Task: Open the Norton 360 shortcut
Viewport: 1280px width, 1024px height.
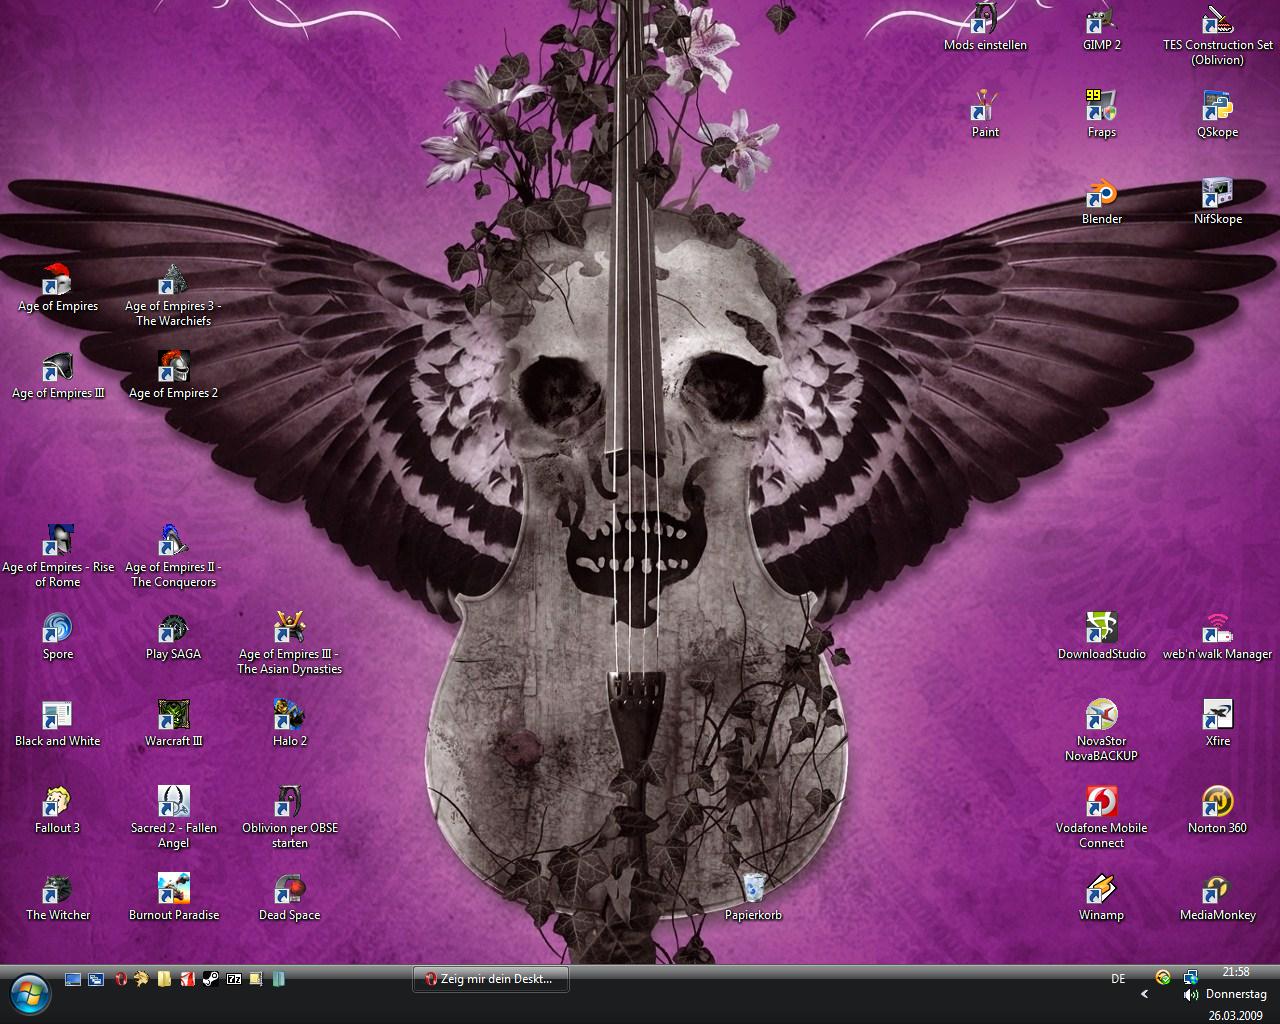Action: coord(1217,805)
